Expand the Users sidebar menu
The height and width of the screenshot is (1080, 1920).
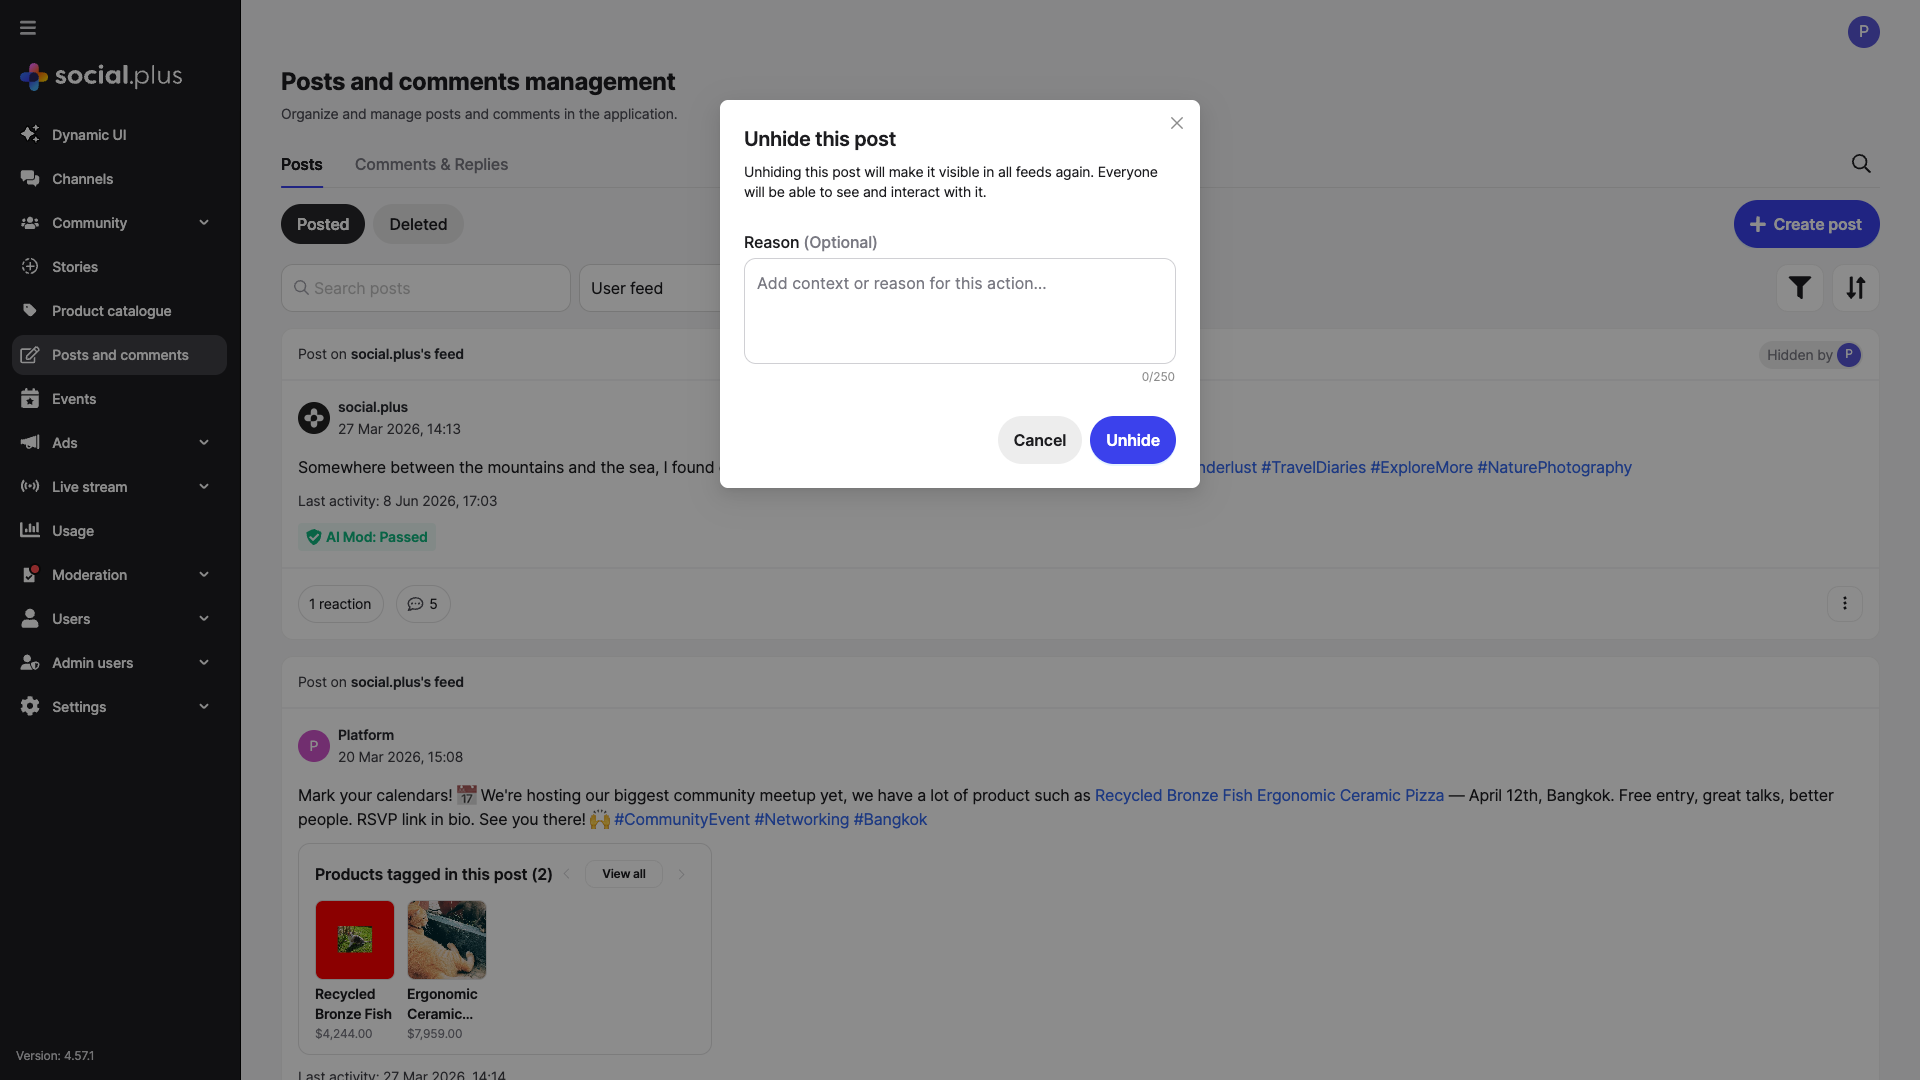point(119,619)
